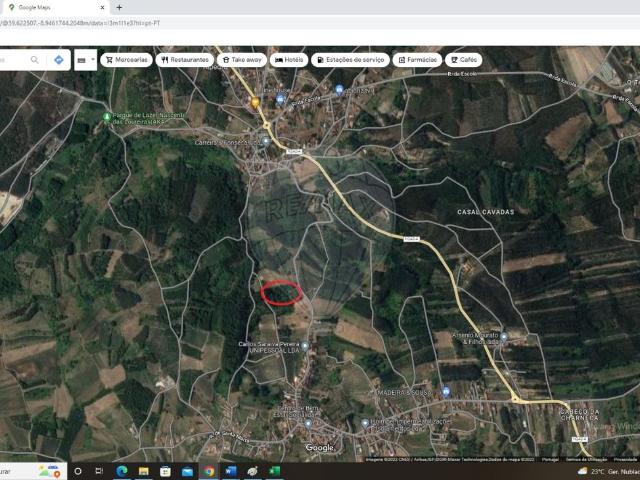This screenshot has width=640, height=480.
Task: Open Word from the taskbar
Action: point(231,471)
